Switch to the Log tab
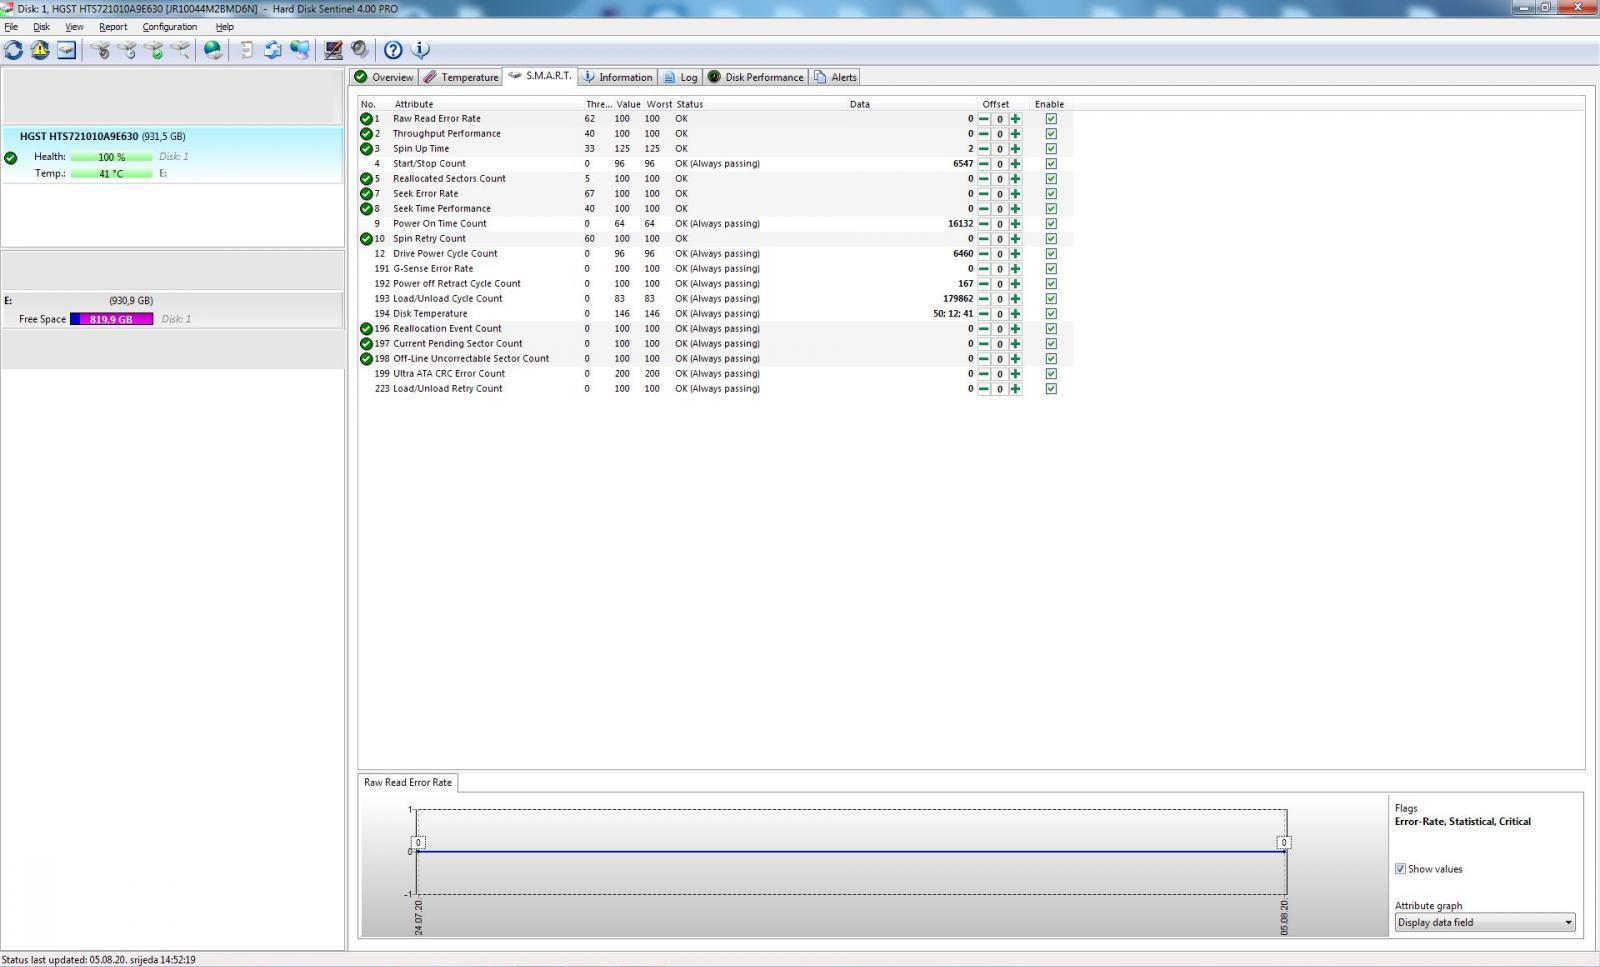Screen dimensions: 1600x967 [680, 77]
